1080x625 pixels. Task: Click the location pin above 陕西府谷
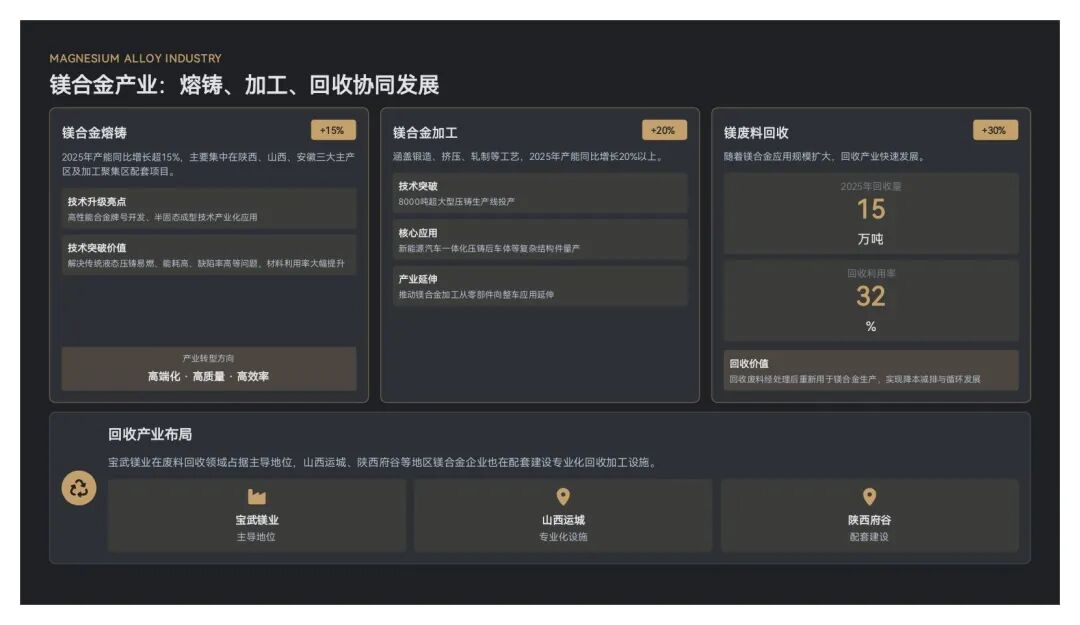click(869, 497)
